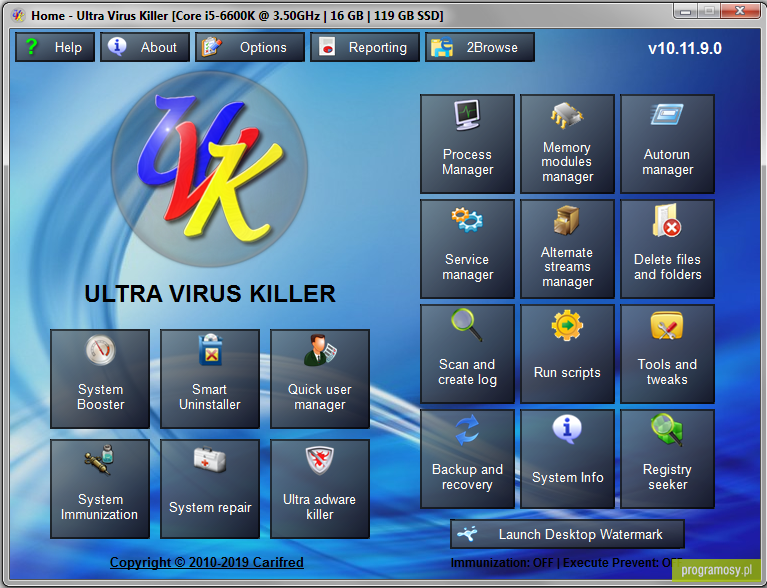767x588 pixels.
Task: Open Copyright 2010-2019 Carifred link
Action: click(206, 562)
